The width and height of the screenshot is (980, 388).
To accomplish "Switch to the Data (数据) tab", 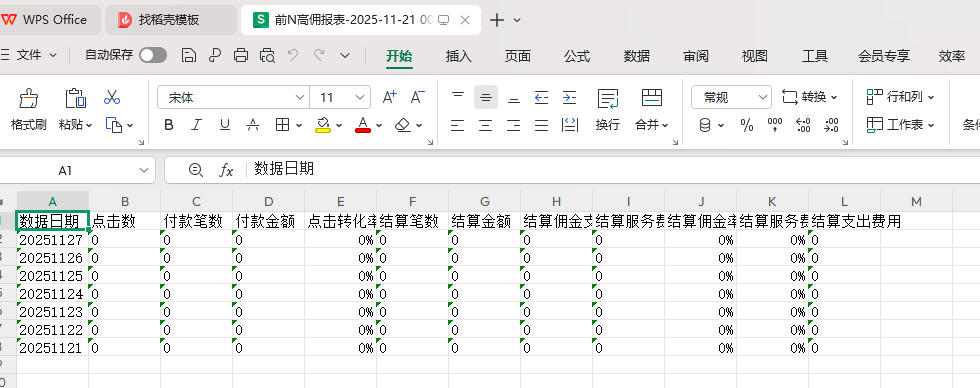I will 636,56.
